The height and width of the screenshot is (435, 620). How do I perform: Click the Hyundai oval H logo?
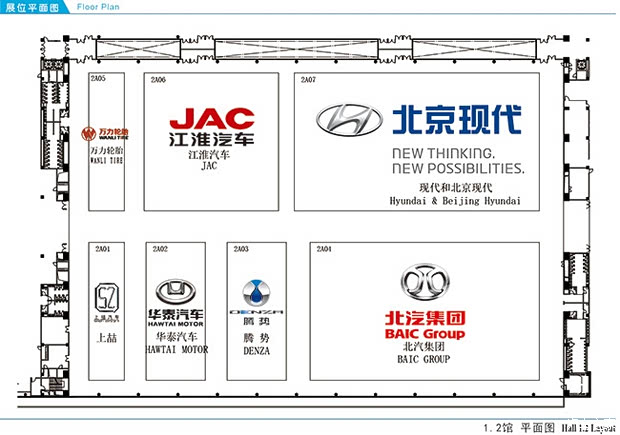(x=349, y=119)
